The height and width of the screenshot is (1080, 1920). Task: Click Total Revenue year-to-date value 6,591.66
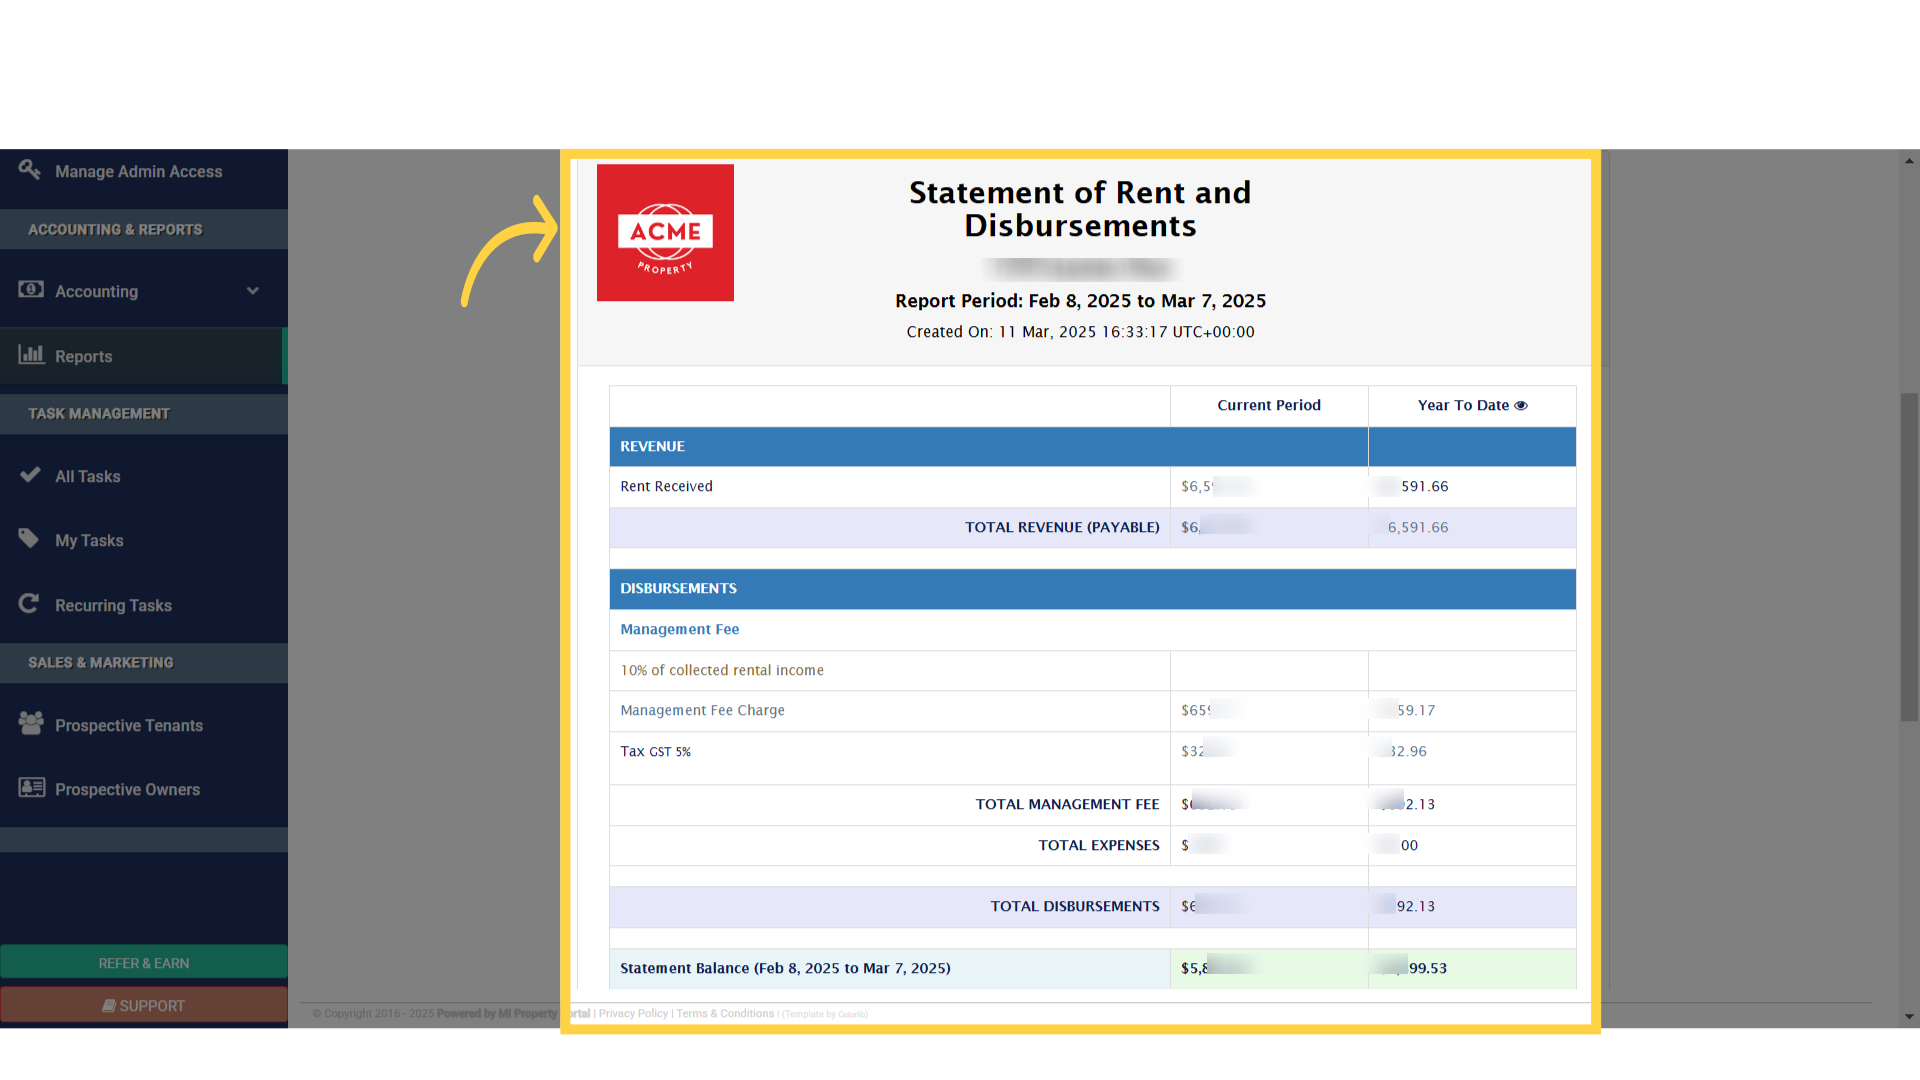click(1417, 527)
